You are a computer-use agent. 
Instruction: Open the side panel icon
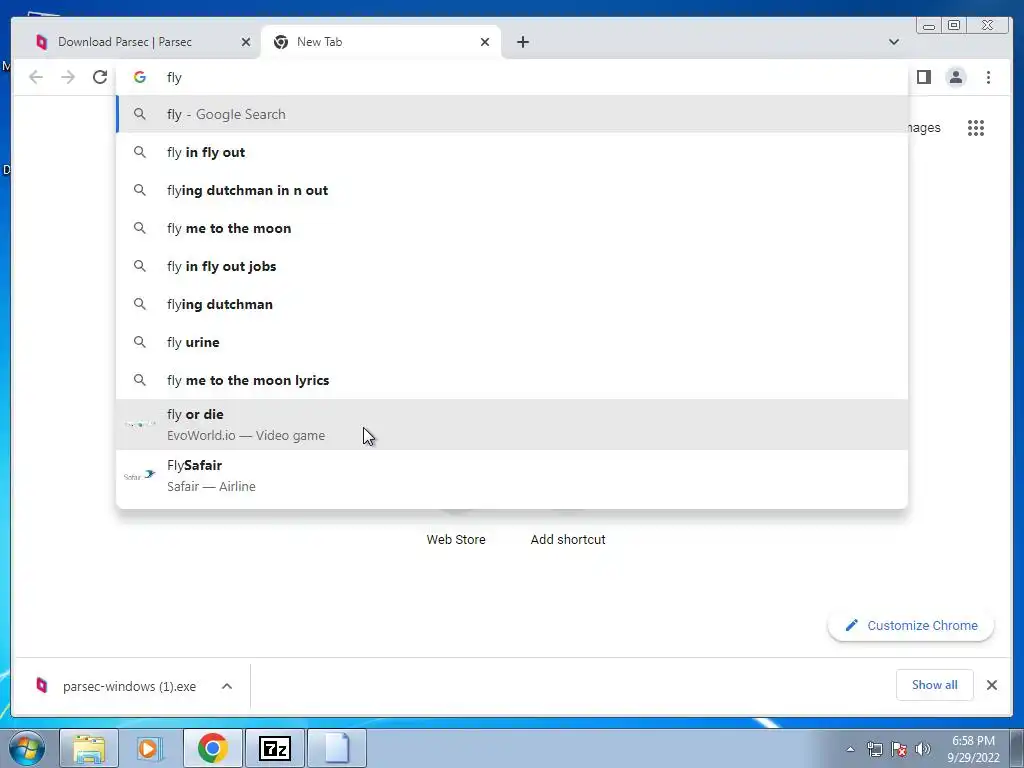coord(923,77)
